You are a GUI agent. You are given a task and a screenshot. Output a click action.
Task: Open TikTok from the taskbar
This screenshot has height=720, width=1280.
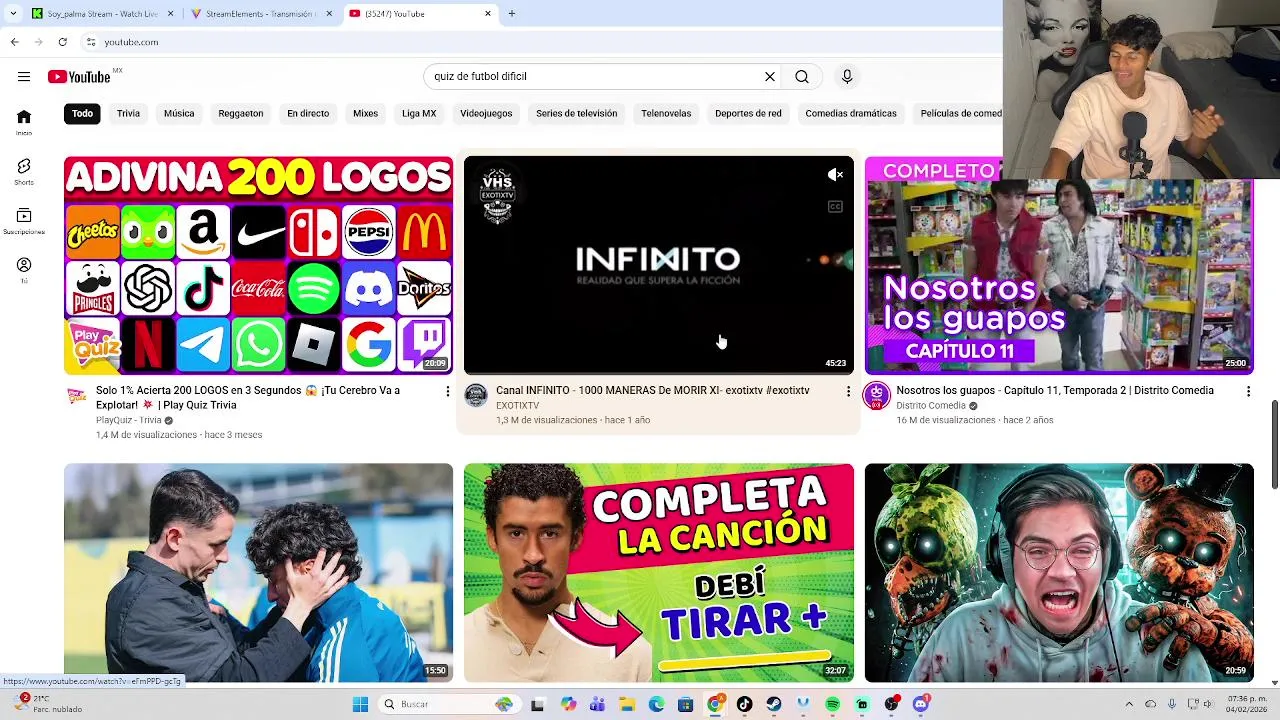click(x=744, y=705)
